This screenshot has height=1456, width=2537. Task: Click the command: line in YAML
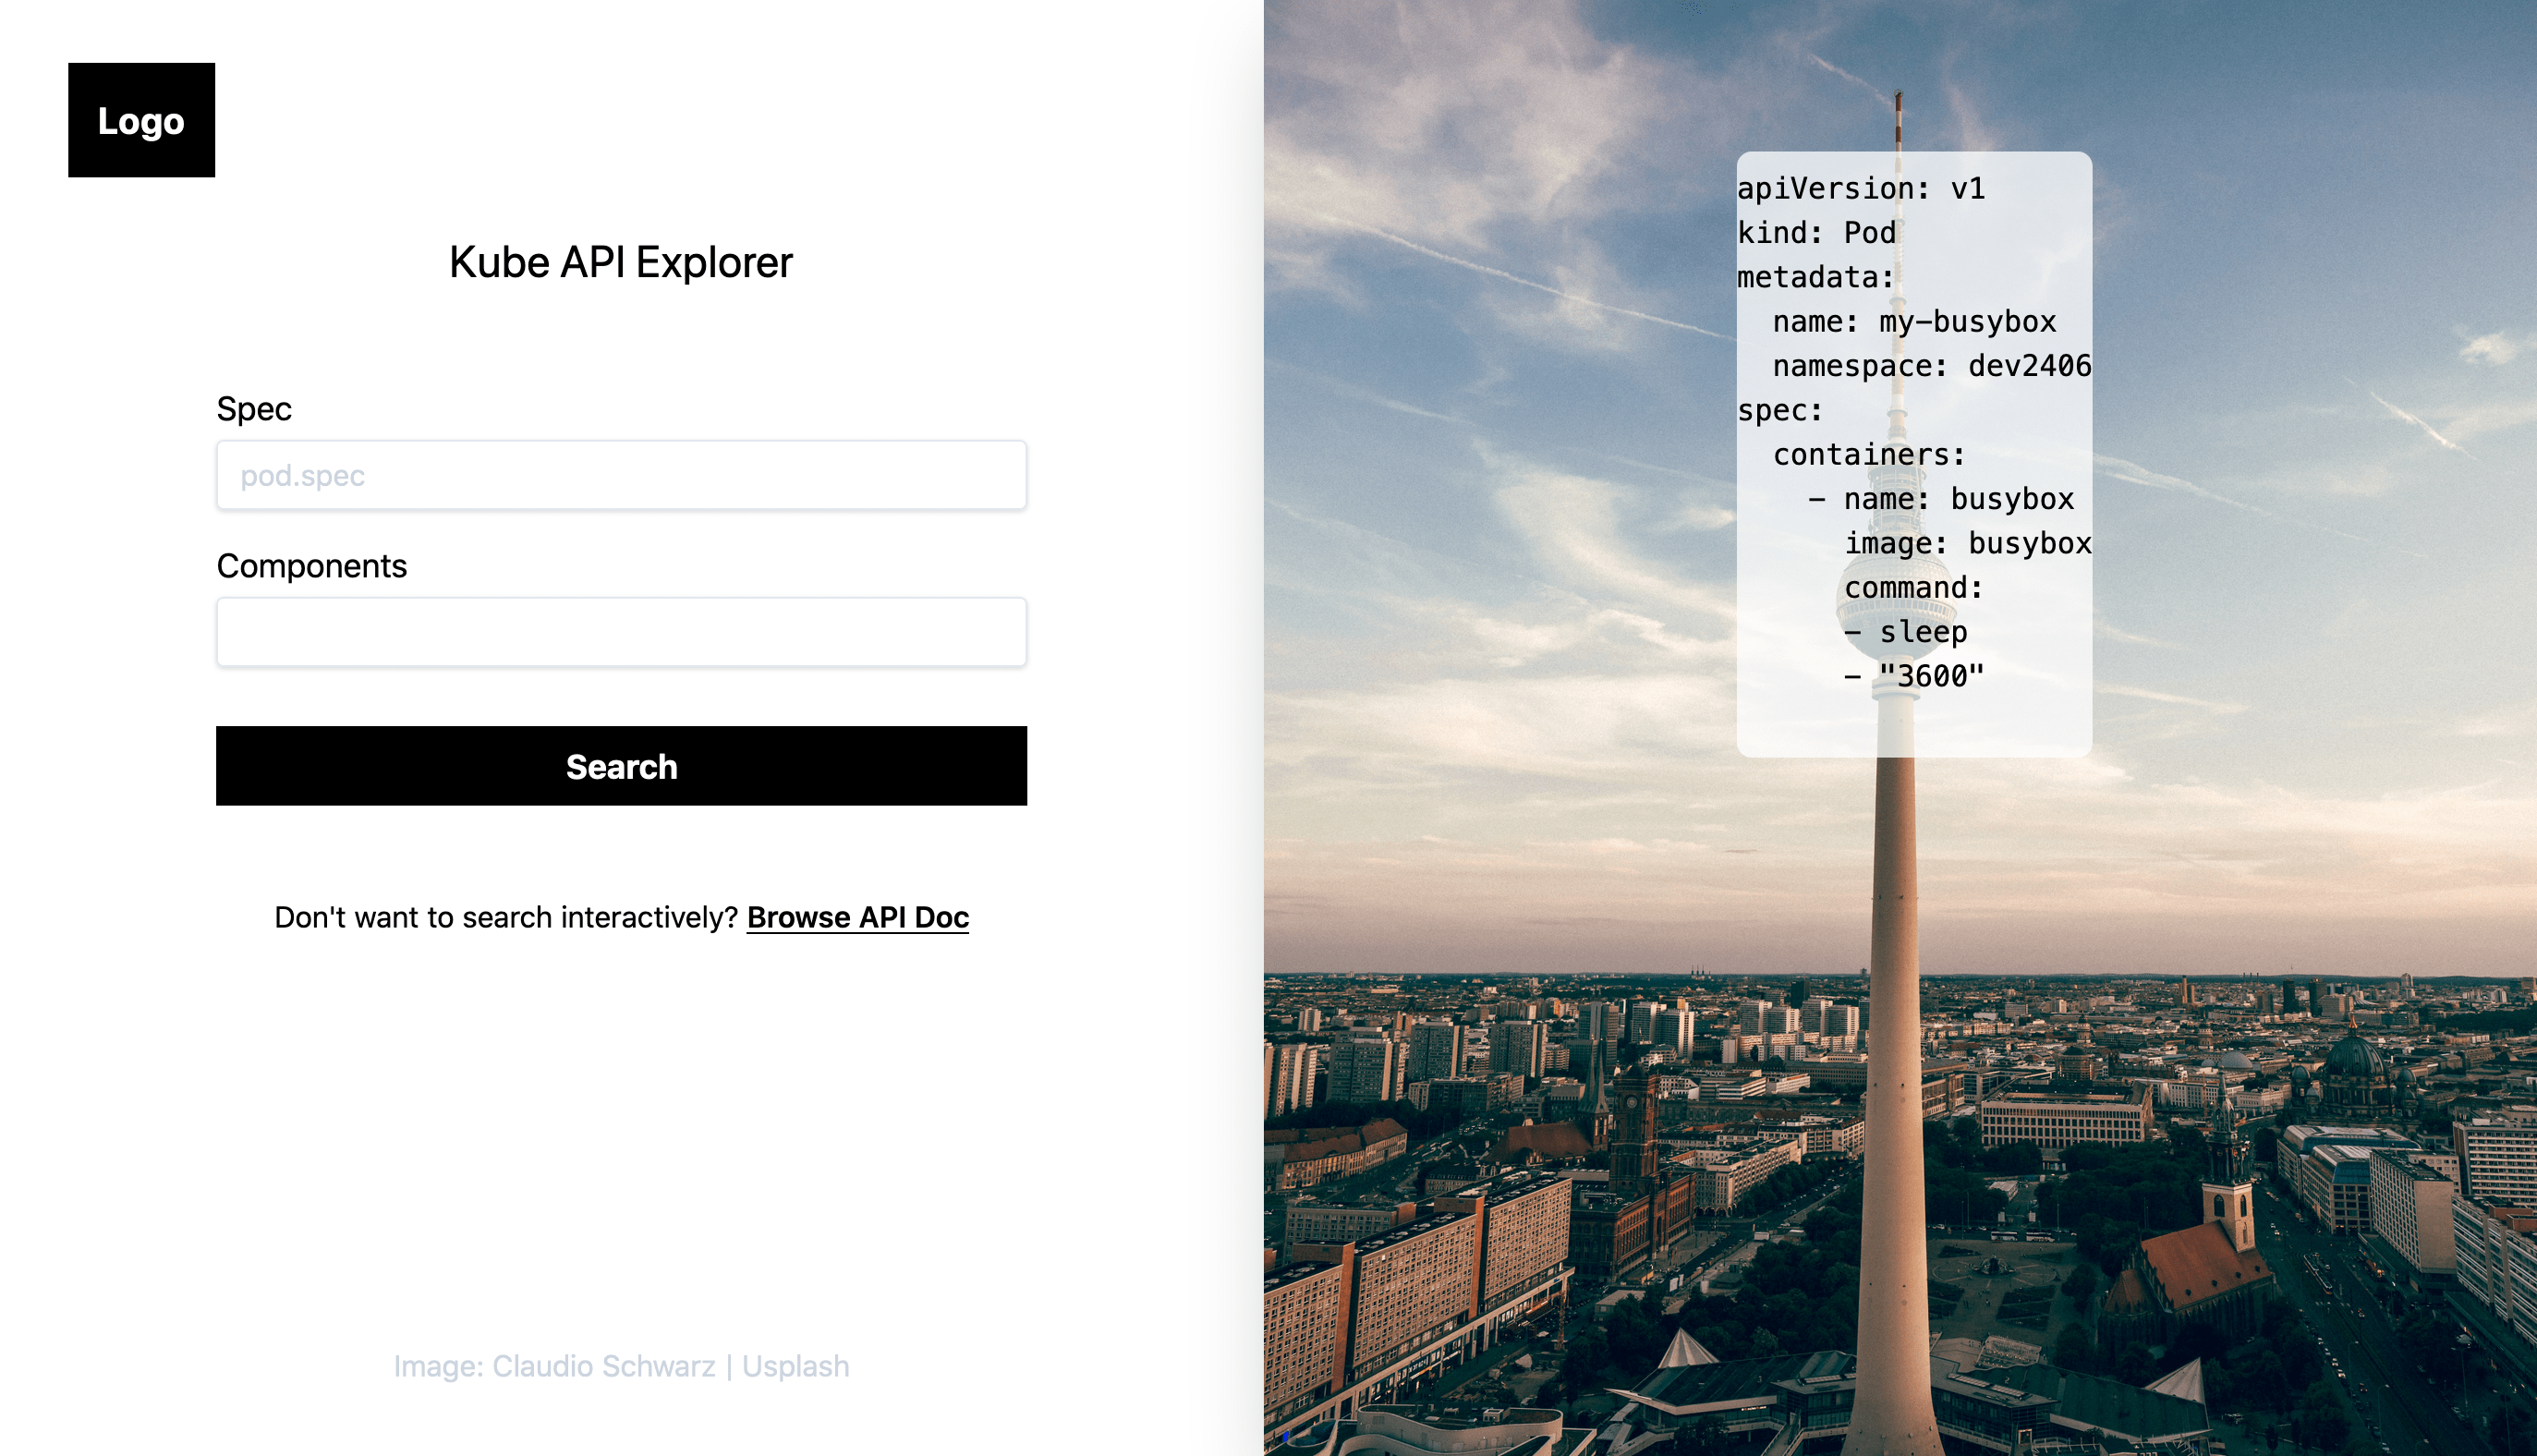pos(1913,587)
